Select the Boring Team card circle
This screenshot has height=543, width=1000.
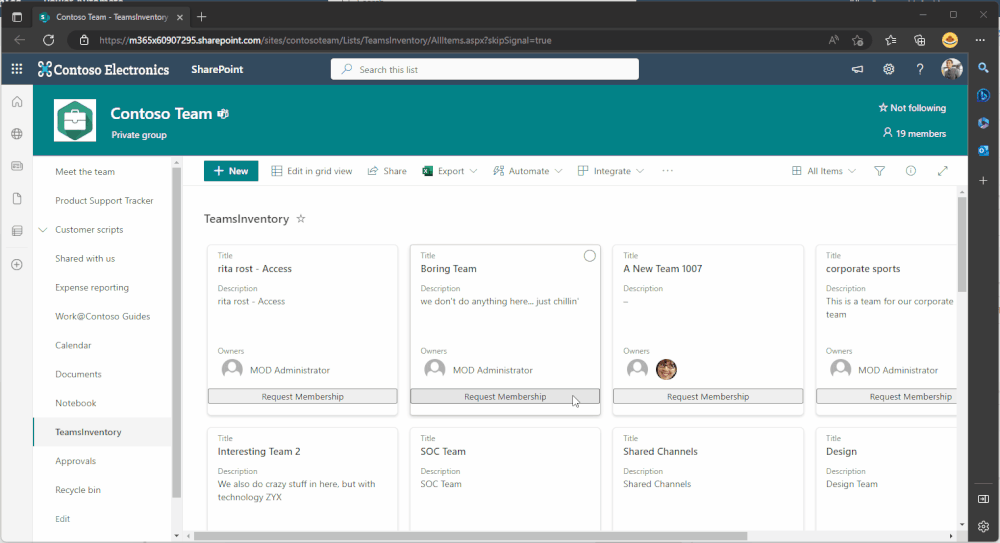590,256
